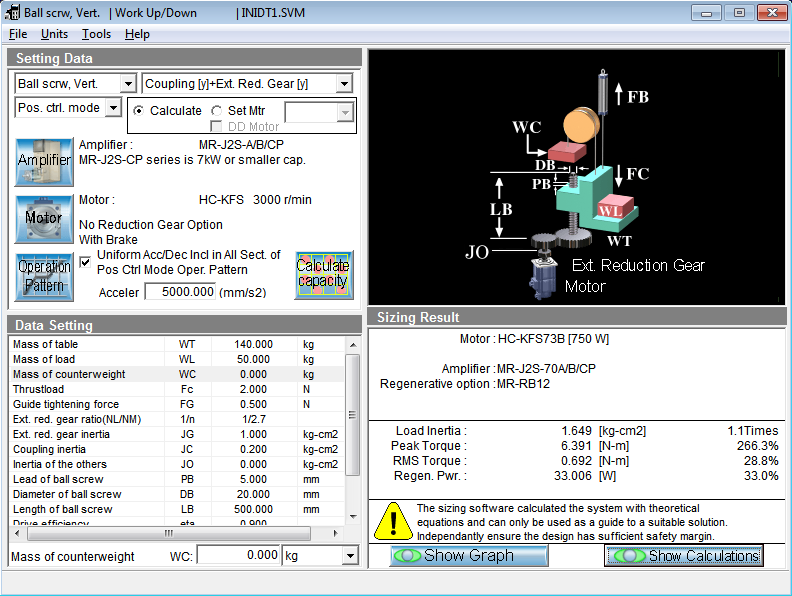Click the WL load block in diagram
Viewport: 792px width, 596px height.
(x=616, y=207)
